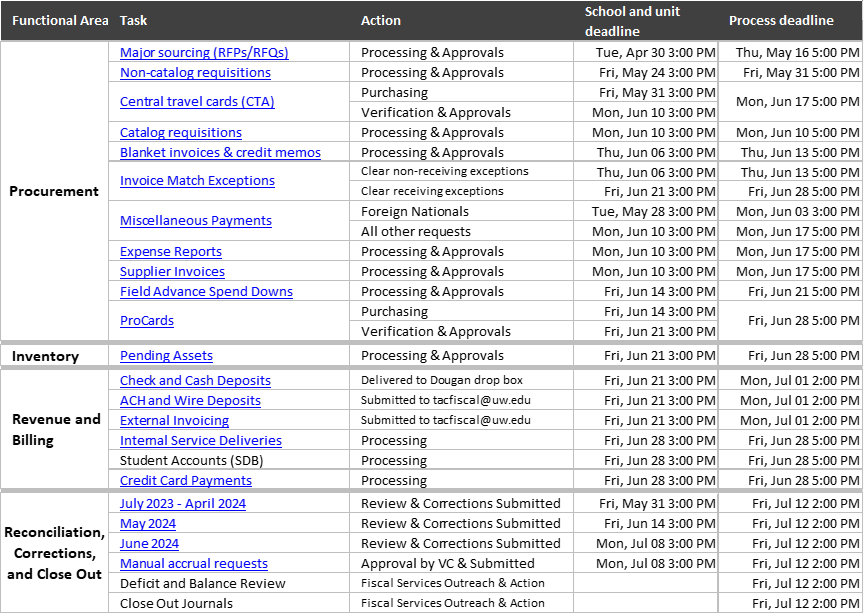Open Internal Service Deliveries link
864x614 pixels.
pos(201,440)
